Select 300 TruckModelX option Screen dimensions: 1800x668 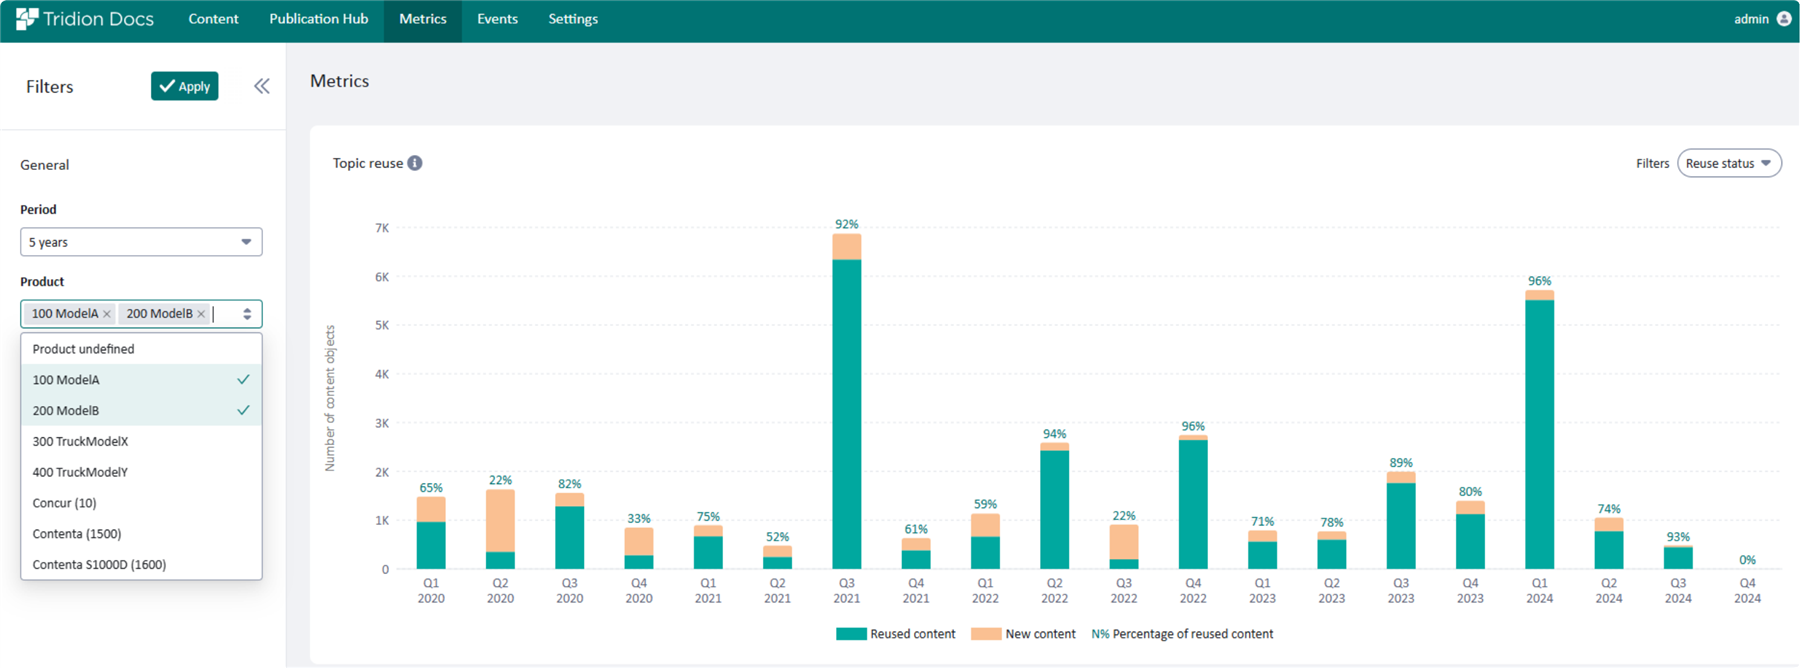tap(141, 442)
